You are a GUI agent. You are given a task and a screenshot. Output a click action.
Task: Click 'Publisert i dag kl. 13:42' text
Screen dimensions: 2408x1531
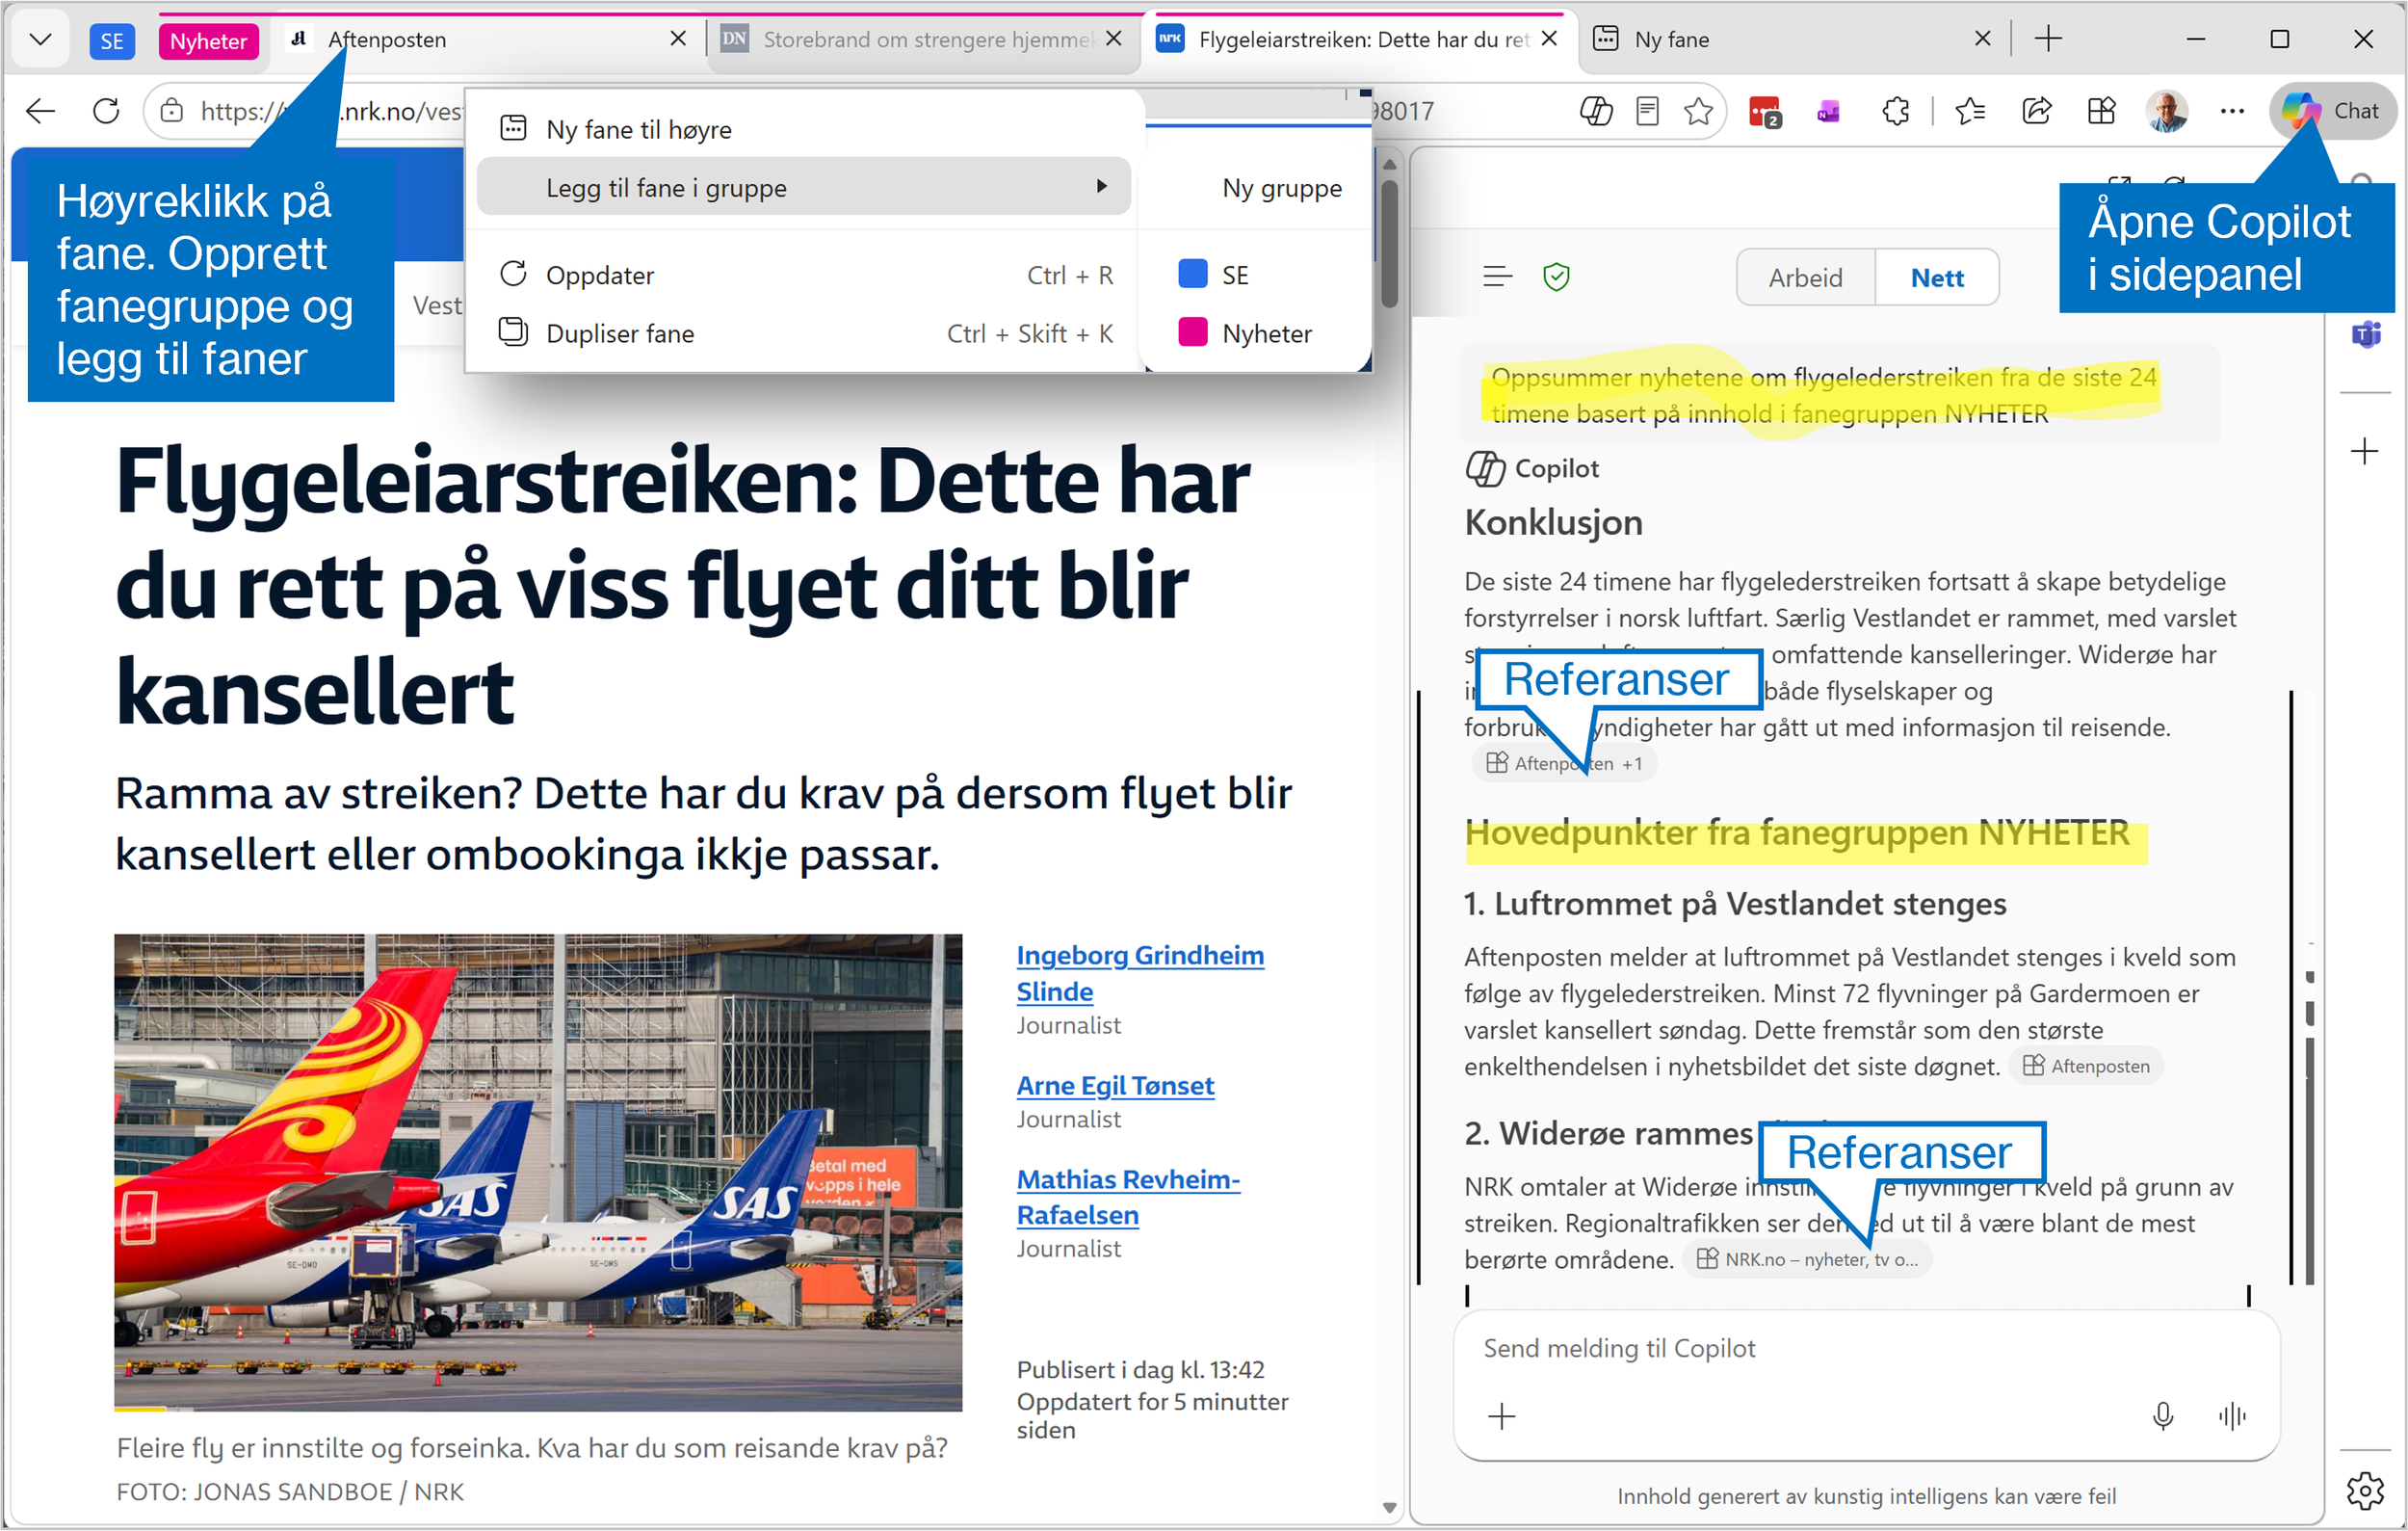(1141, 1370)
